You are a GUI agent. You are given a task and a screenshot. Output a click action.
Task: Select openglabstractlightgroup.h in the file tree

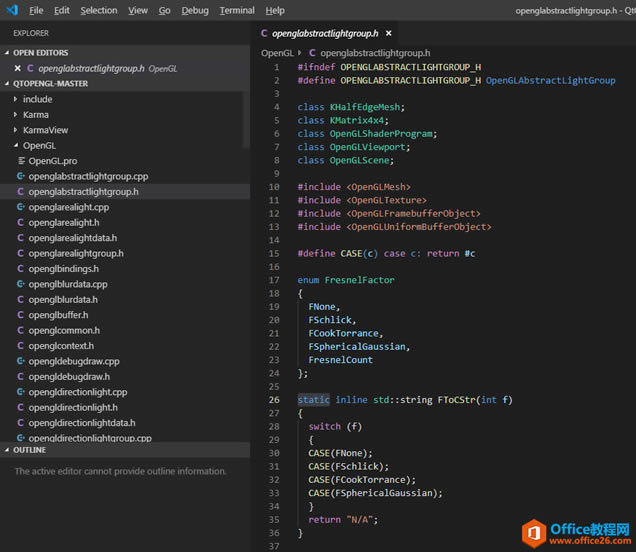[125, 192]
